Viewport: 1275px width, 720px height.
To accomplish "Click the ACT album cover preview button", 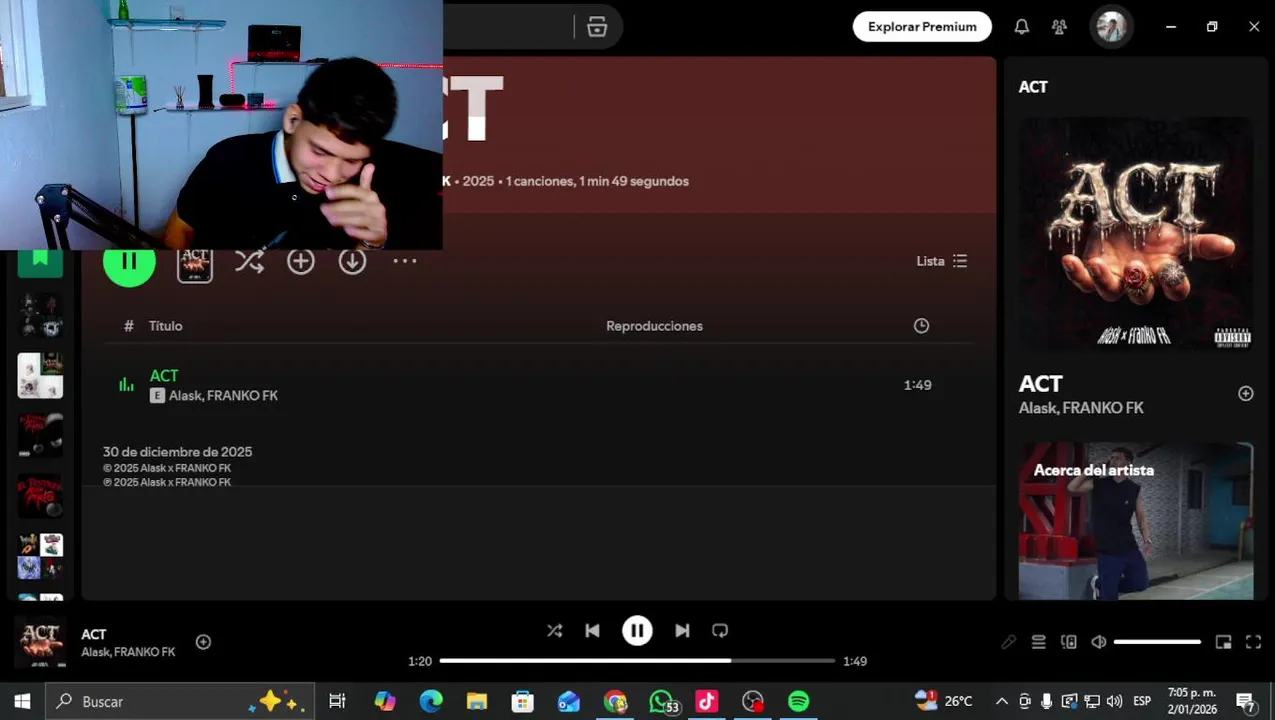I will coord(195,263).
